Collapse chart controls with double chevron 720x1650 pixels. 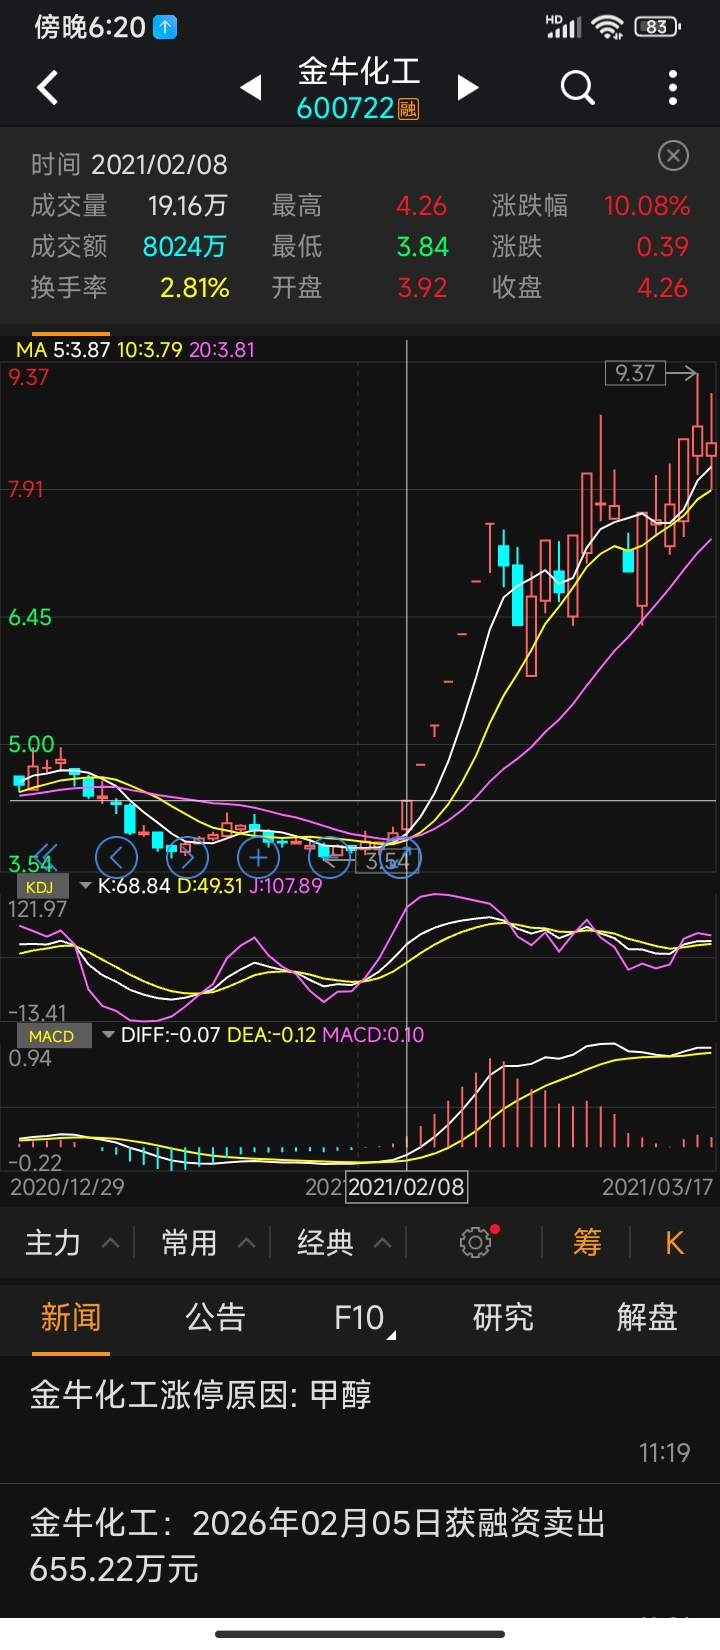(45, 855)
